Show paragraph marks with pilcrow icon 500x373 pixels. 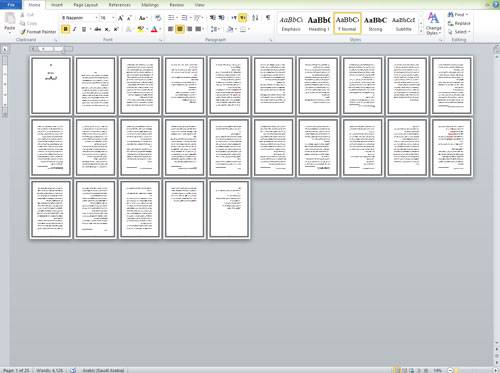(268, 18)
